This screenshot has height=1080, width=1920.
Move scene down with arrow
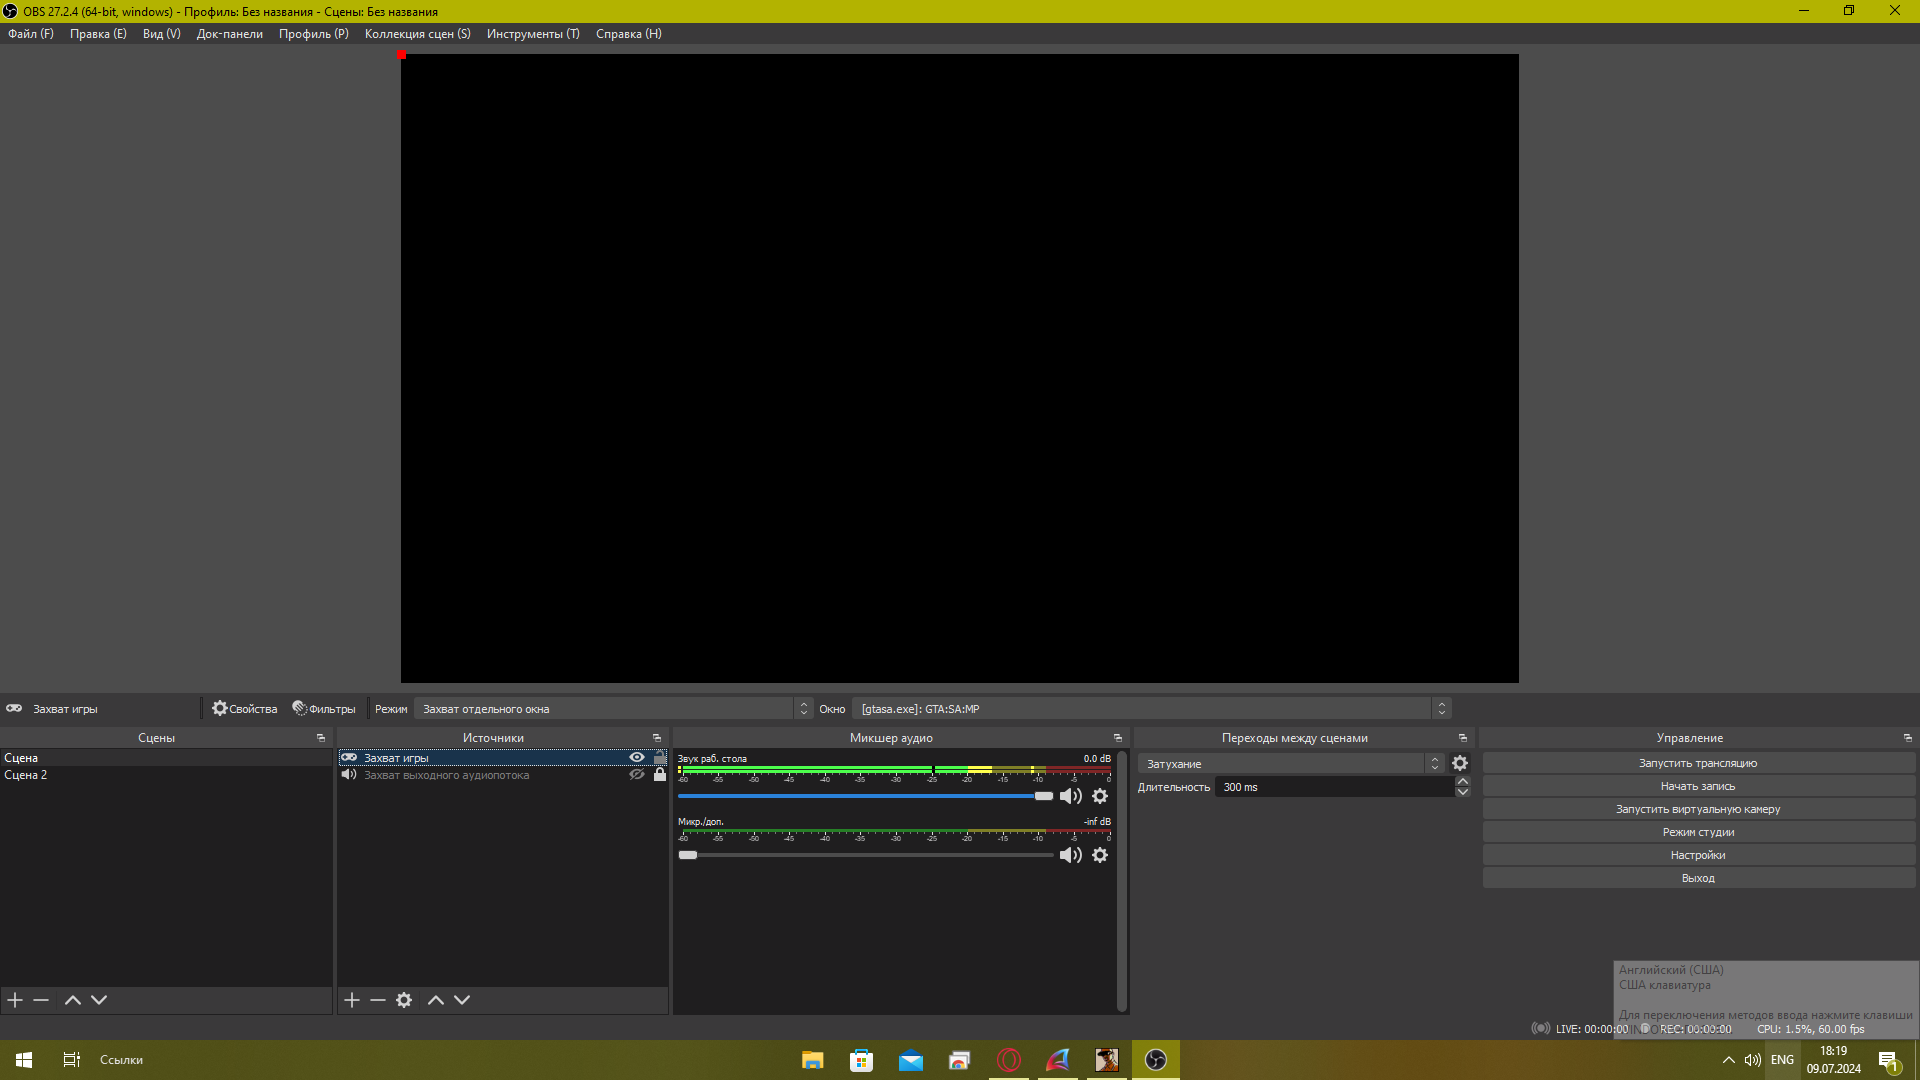pos(99,1000)
